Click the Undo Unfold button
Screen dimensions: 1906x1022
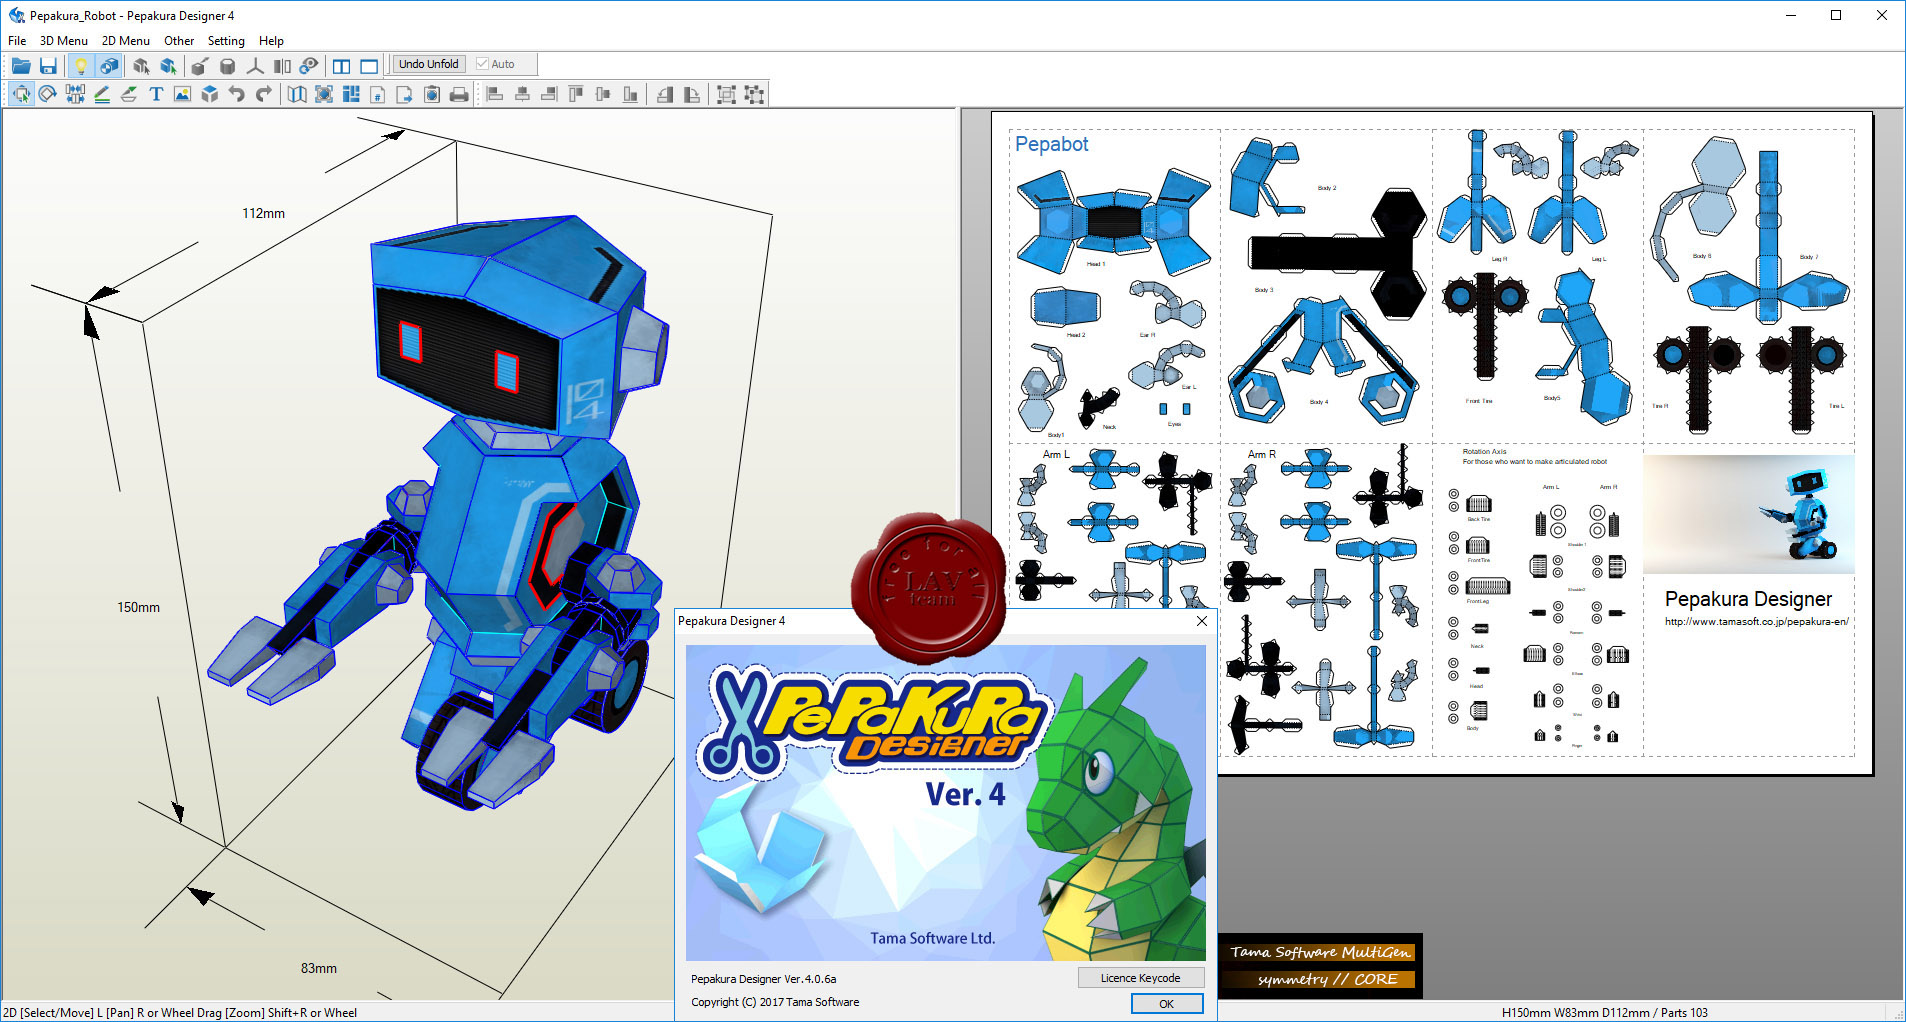pos(429,64)
